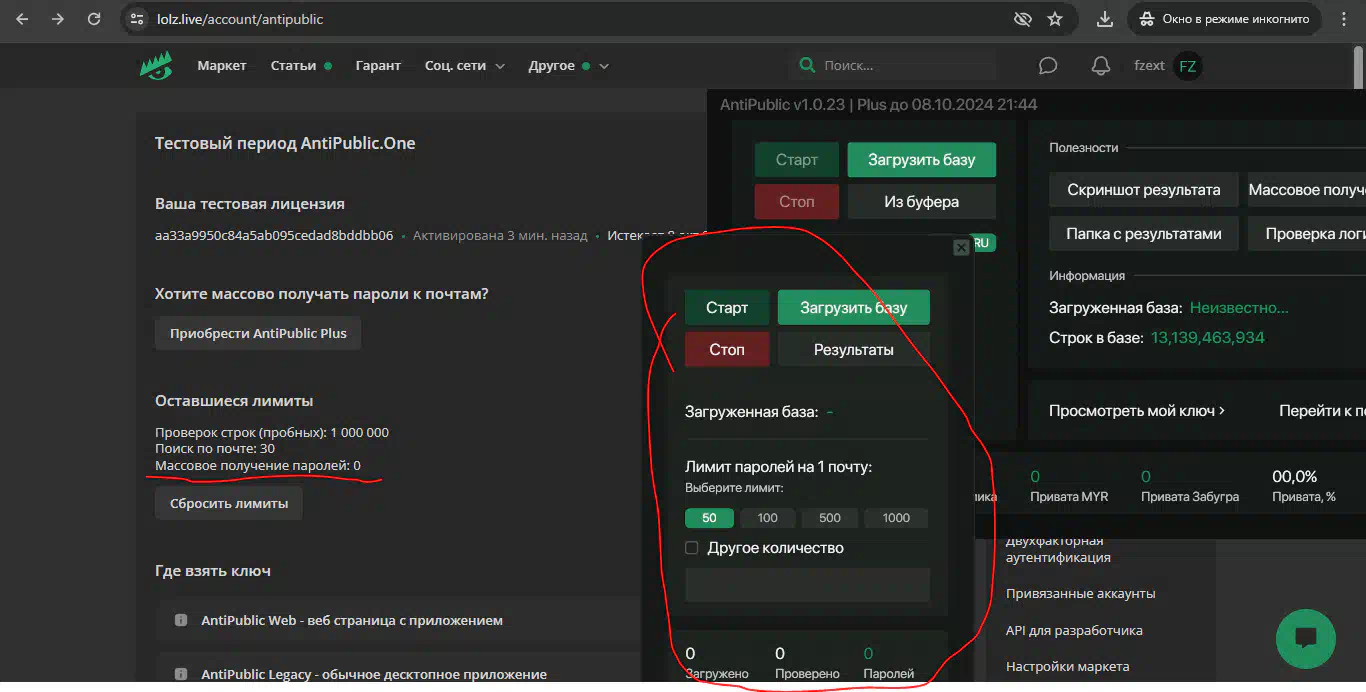Click Стоп in the circled popup
Image resolution: width=1366 pixels, height=692 pixels.
(727, 349)
